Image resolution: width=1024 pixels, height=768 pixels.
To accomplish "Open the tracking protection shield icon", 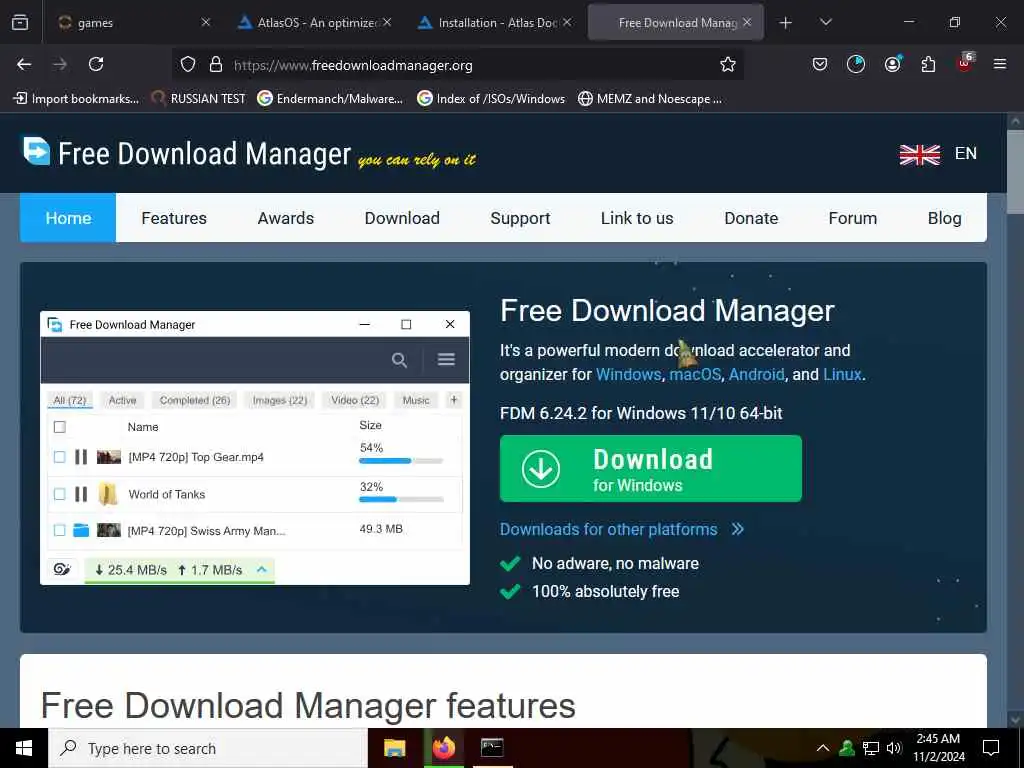I will [x=188, y=64].
